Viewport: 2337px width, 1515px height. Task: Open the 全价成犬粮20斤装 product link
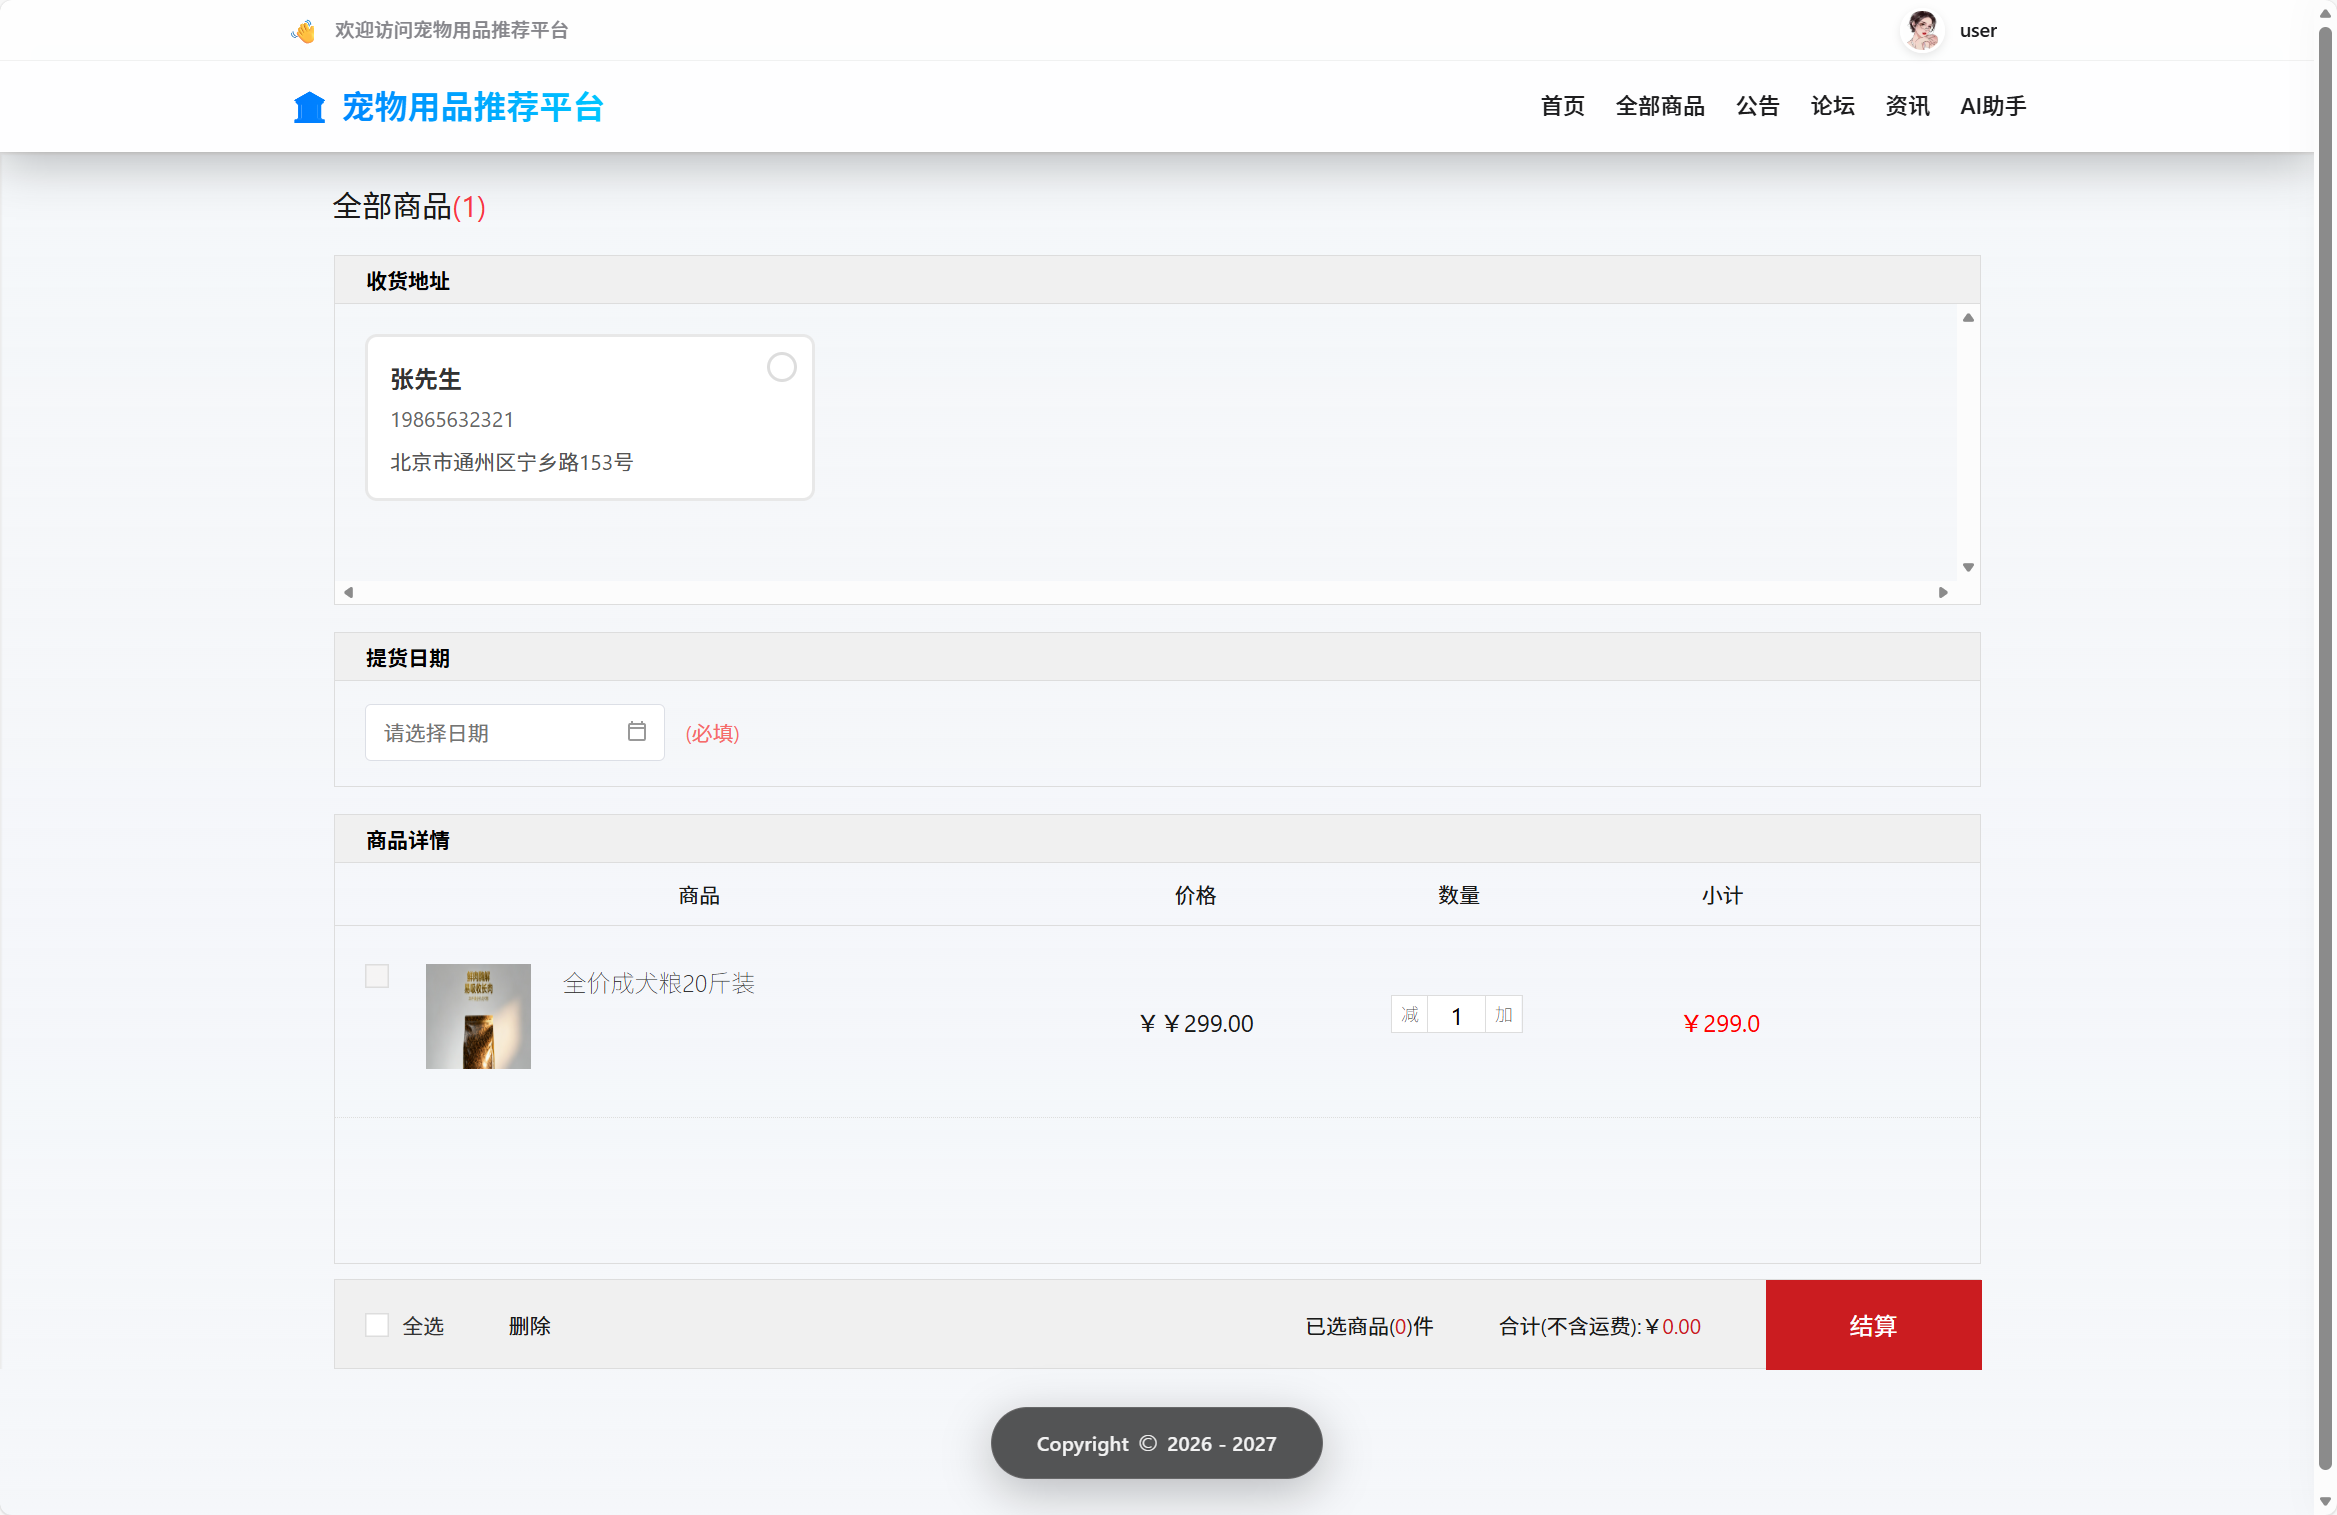659,983
